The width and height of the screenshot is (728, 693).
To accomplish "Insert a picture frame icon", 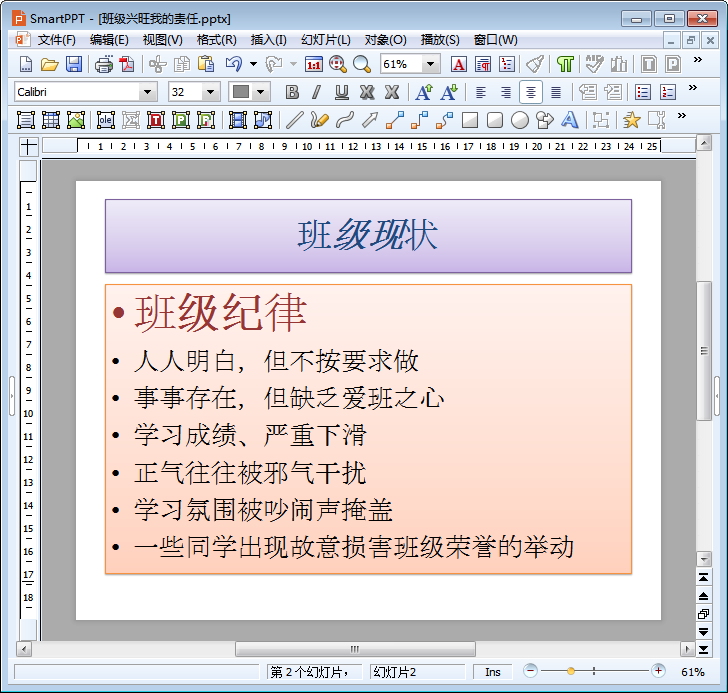I will click(x=76, y=120).
